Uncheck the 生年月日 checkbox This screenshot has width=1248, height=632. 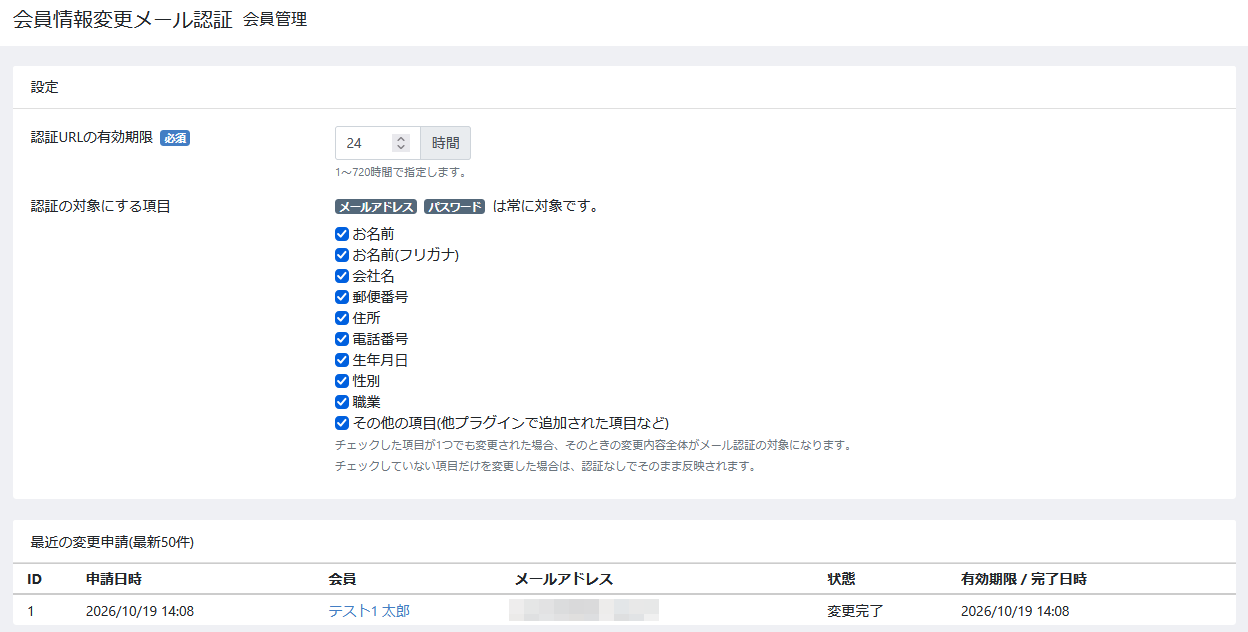coord(342,360)
